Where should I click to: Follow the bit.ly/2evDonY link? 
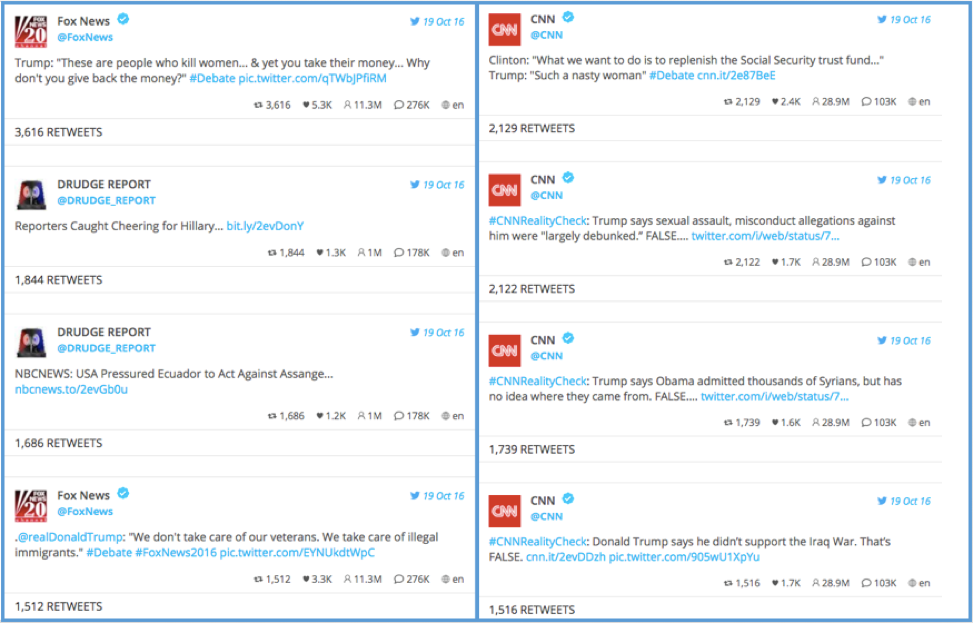[x=265, y=226]
